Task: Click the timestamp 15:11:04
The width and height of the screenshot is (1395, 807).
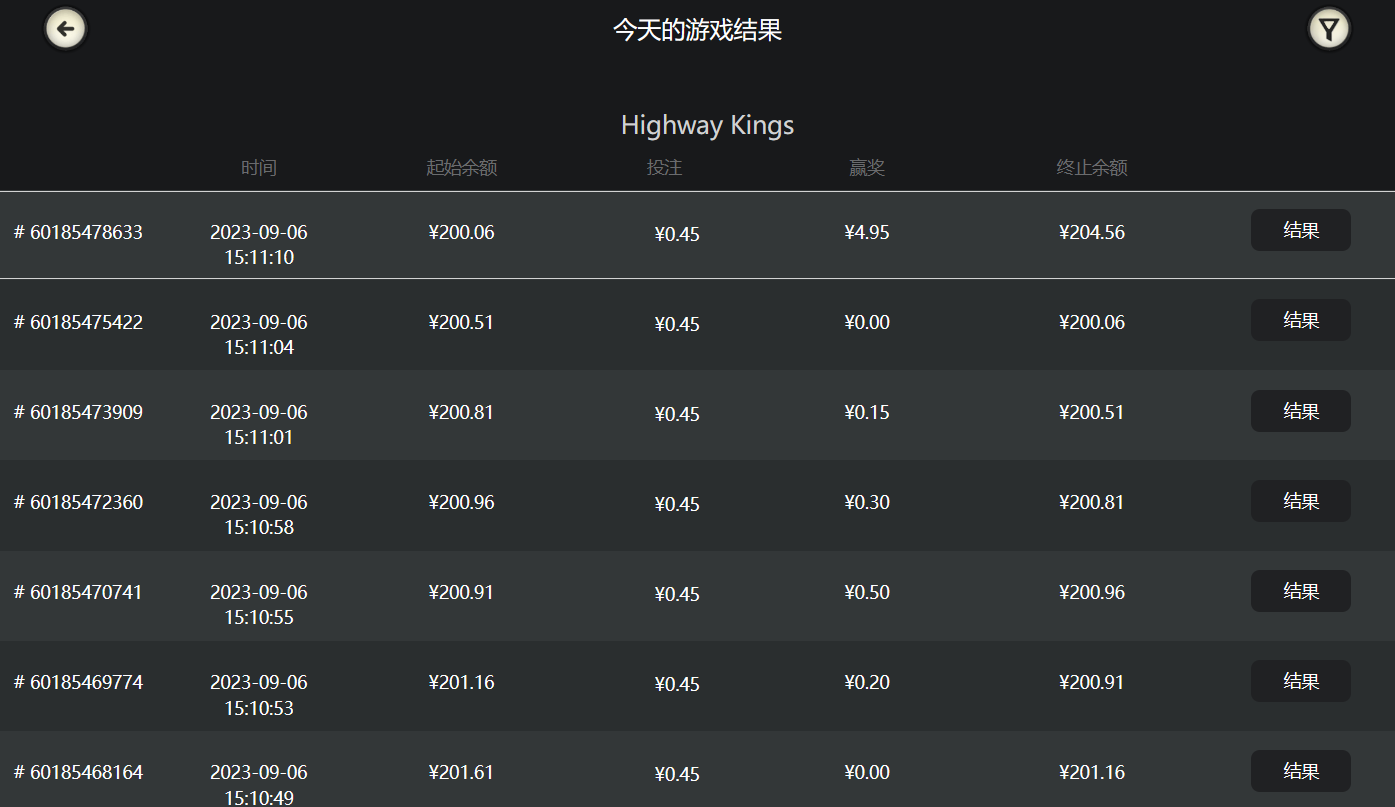Action: tap(259, 348)
